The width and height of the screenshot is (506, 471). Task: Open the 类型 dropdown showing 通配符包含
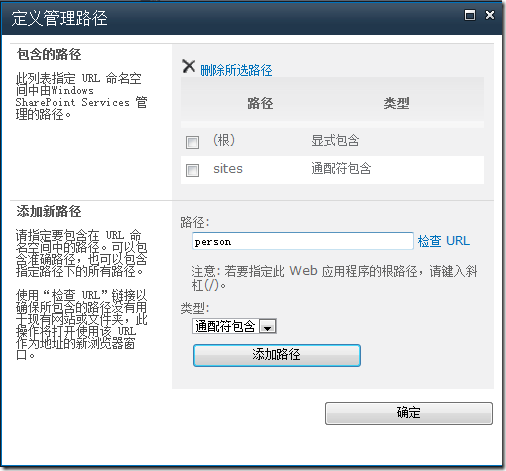click(x=234, y=326)
